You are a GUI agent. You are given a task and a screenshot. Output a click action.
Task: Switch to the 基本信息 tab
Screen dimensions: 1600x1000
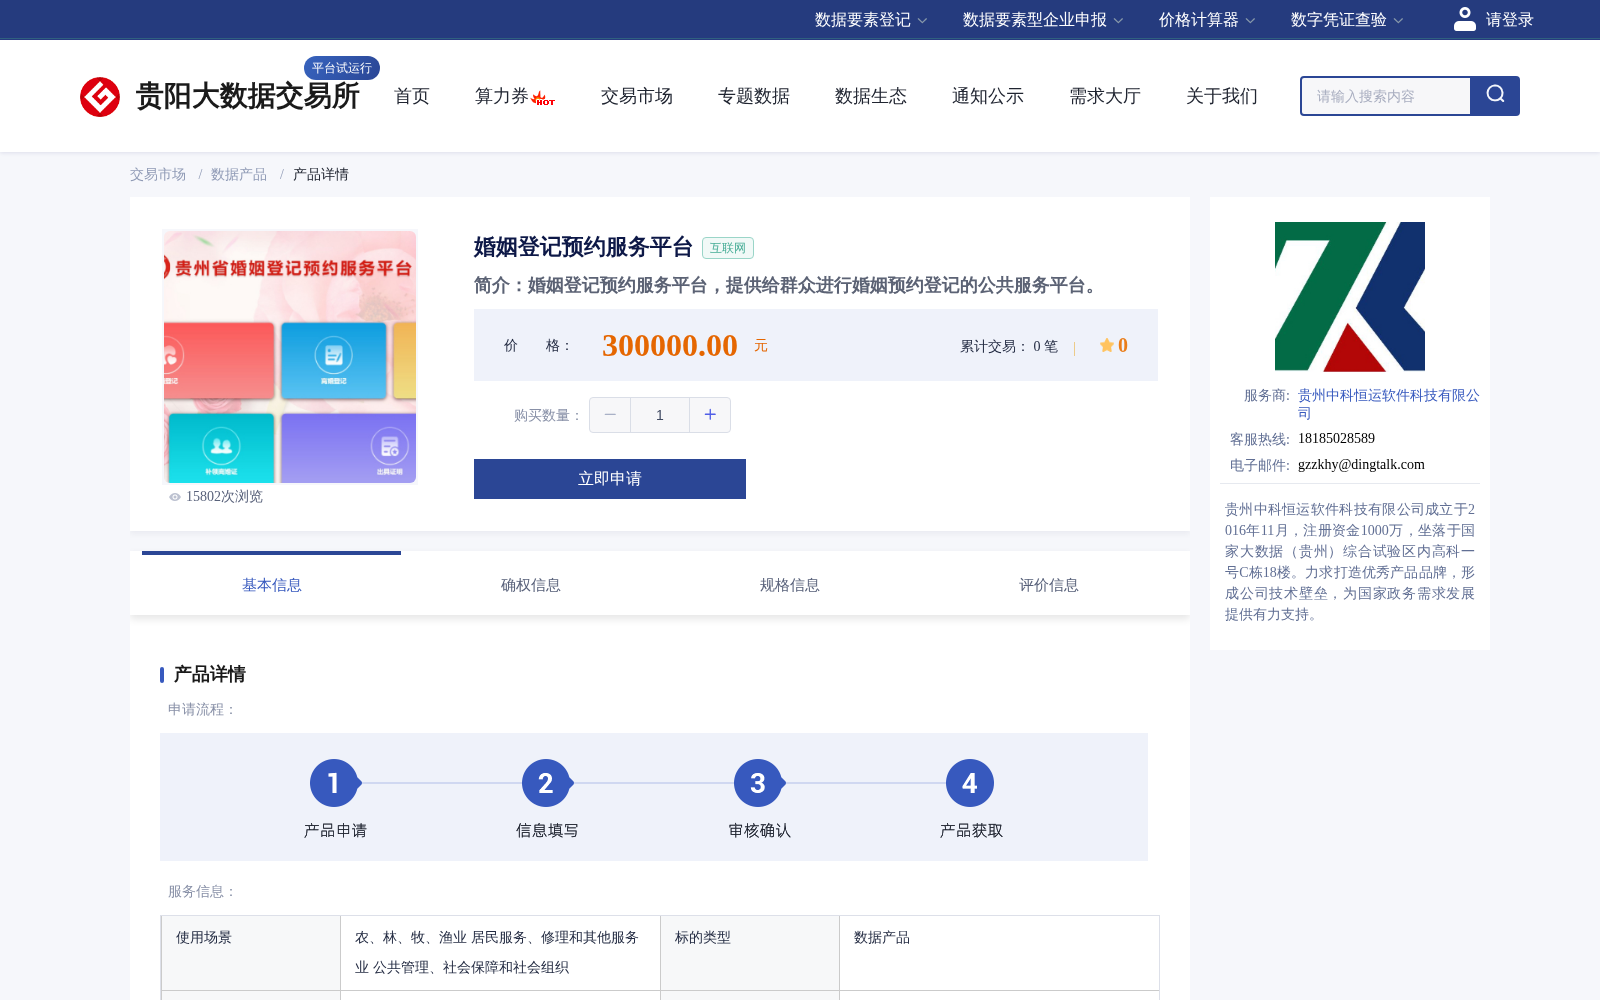point(272,585)
